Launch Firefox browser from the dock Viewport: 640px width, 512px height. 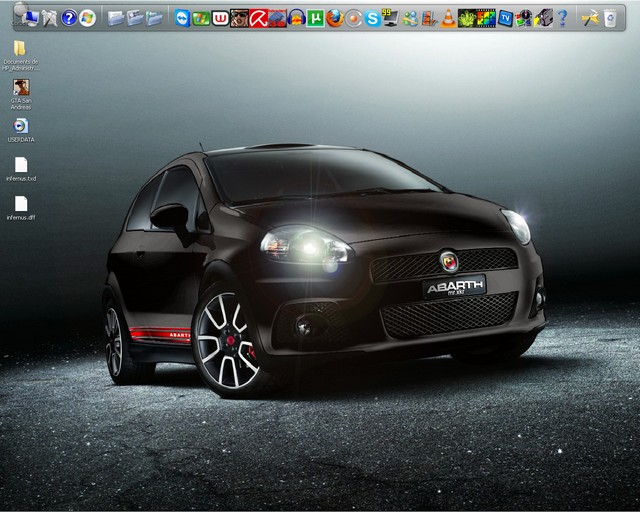(335, 18)
